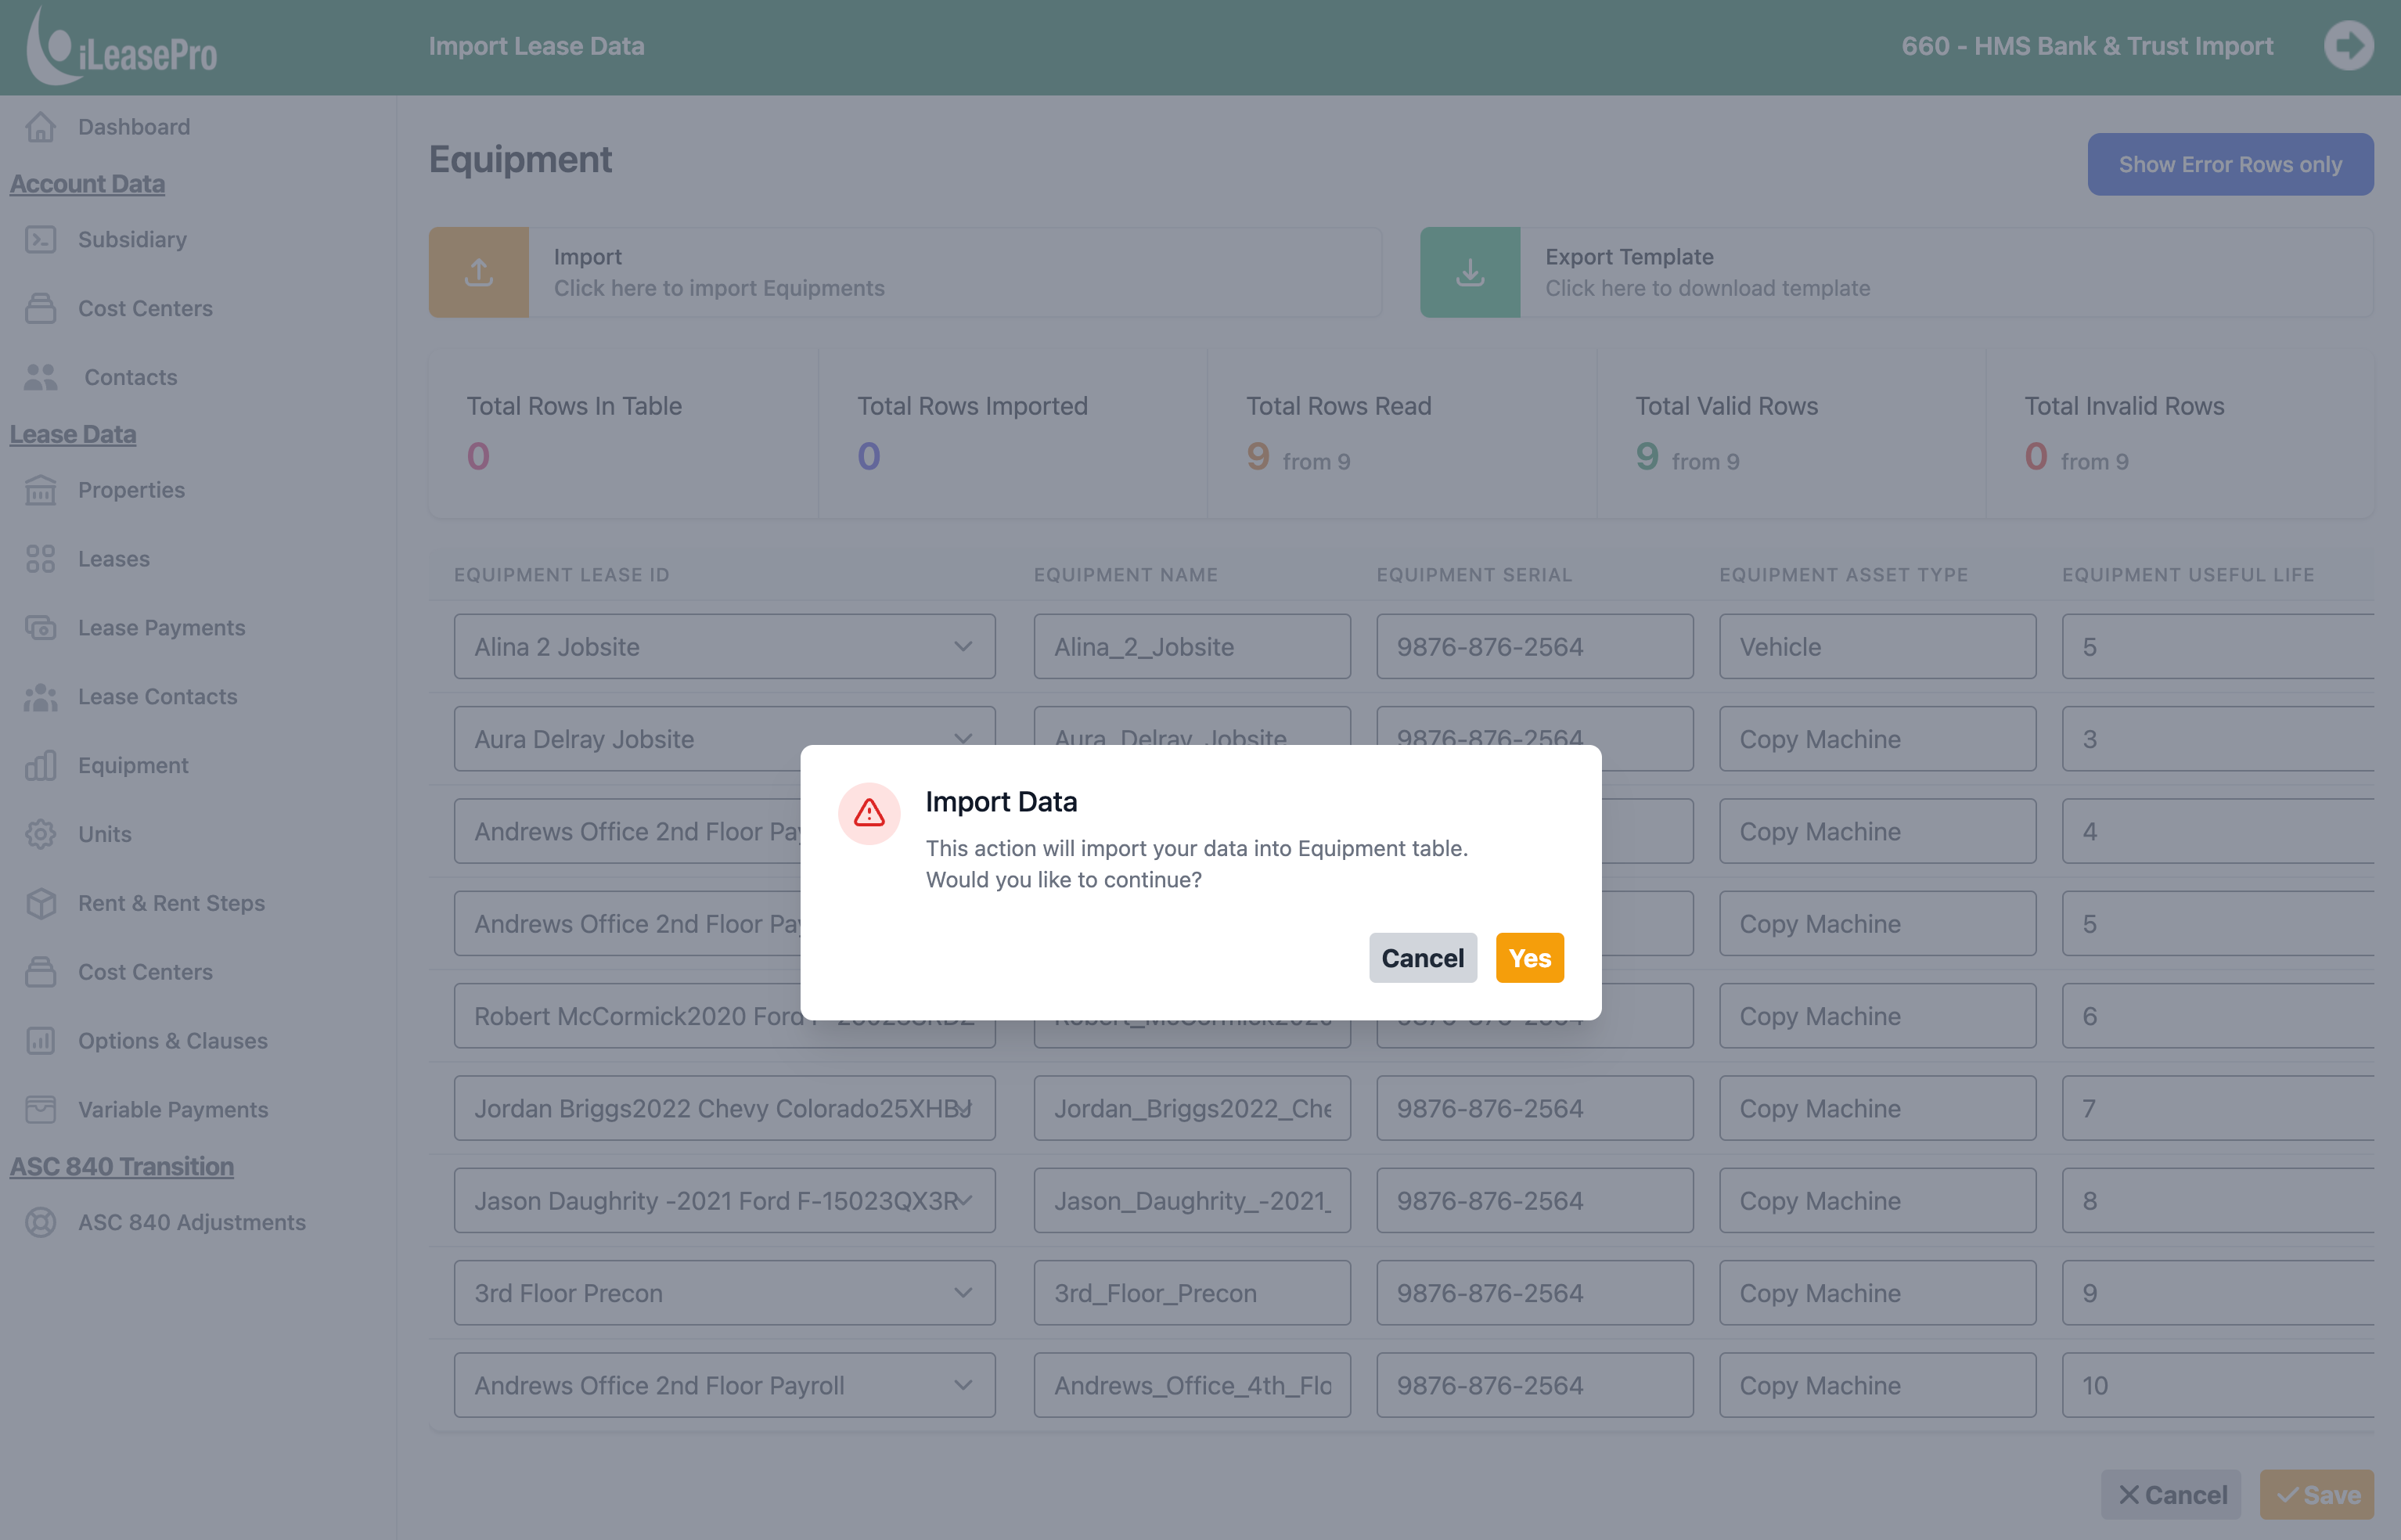Screen dimensions: 2401x1540
Task: Click the upper Cost Centers icon under Account Data
Action: (x=40, y=308)
